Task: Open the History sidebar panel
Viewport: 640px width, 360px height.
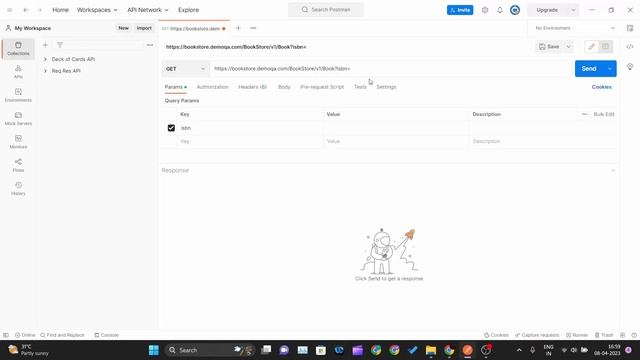Action: pyautogui.click(x=18, y=188)
